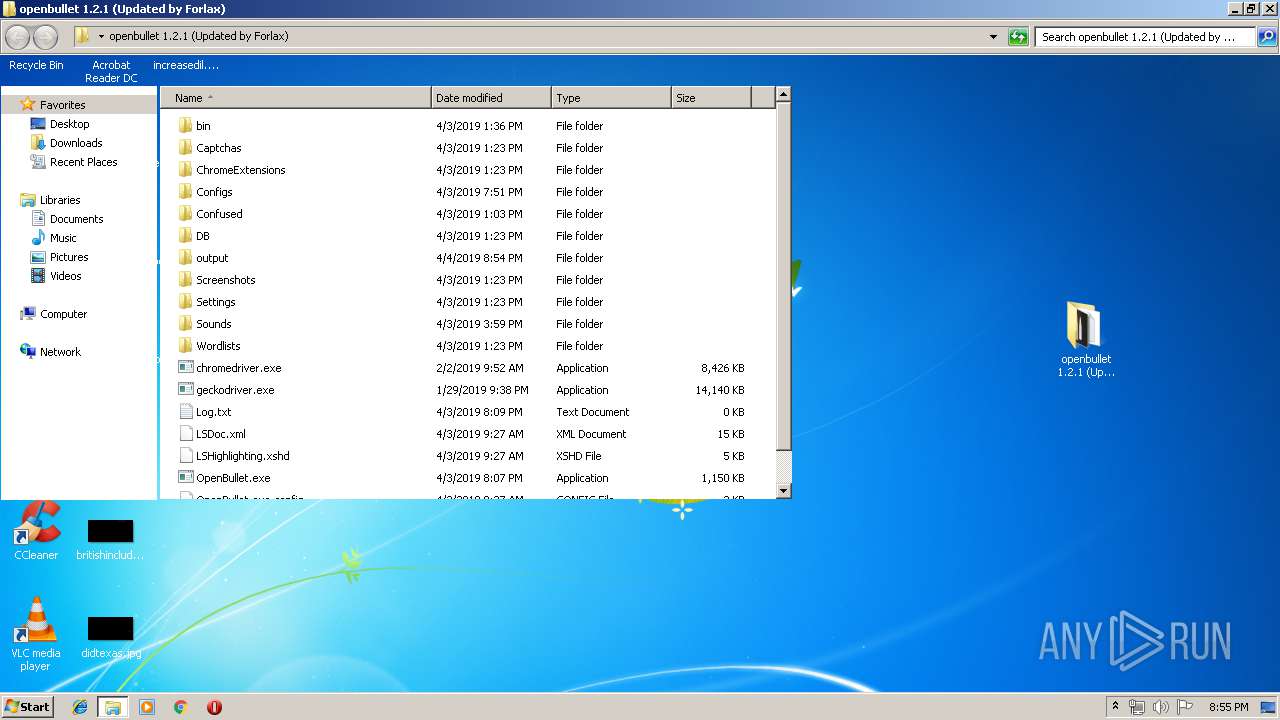Select the Screenshots folder icon
The image size is (1280, 720).
pyautogui.click(x=185, y=280)
